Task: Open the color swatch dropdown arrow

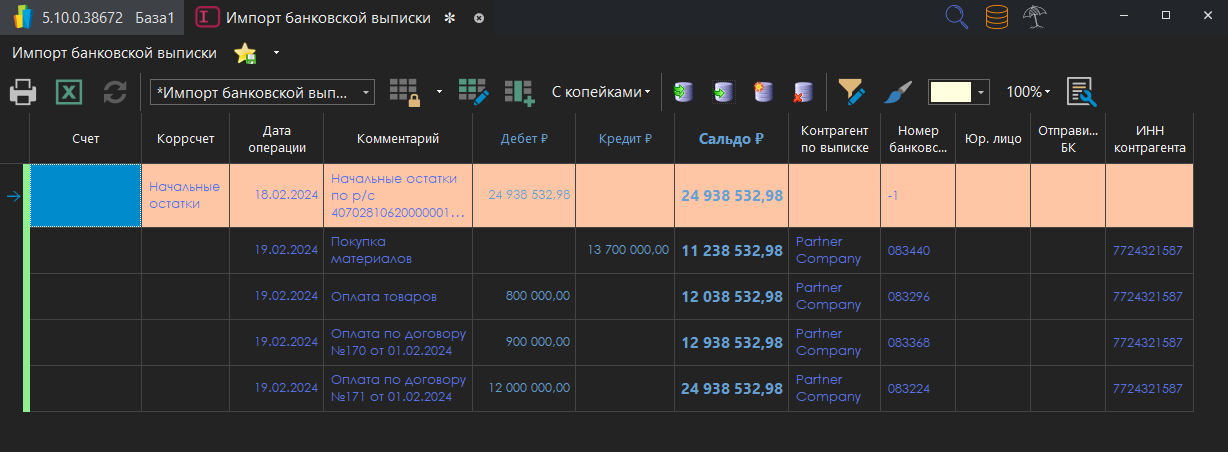Action: pyautogui.click(x=982, y=92)
